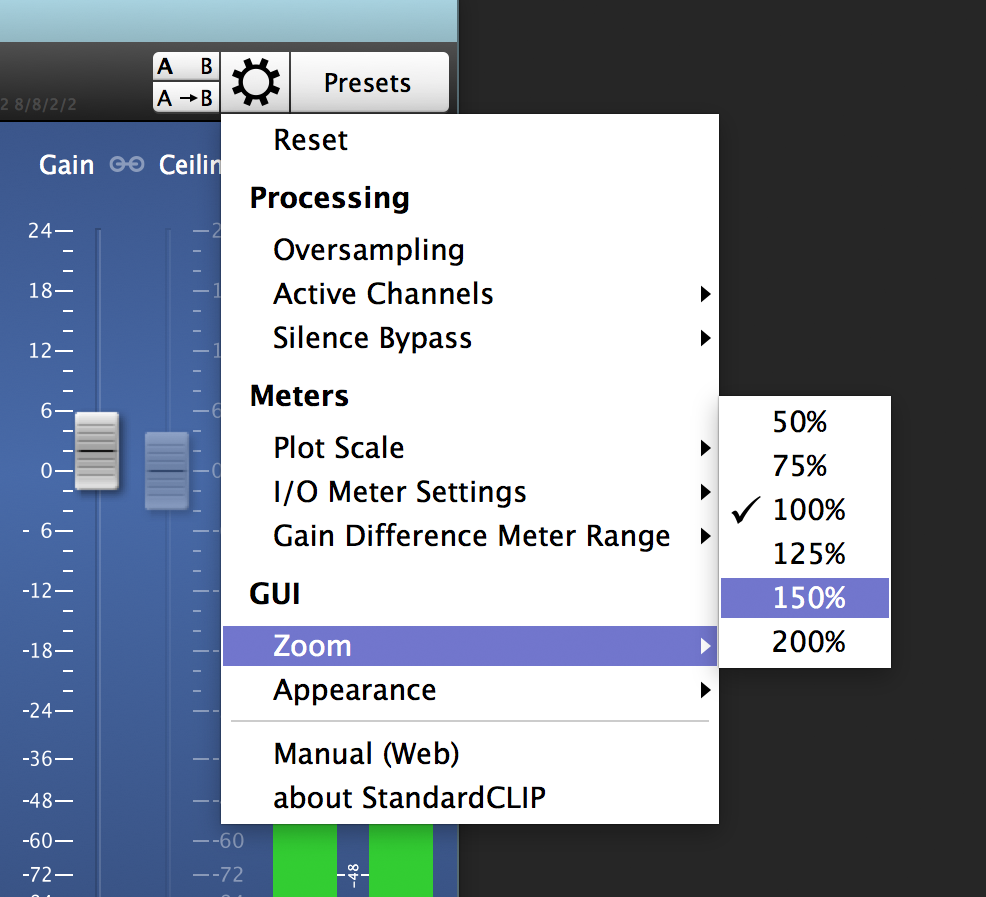The width and height of the screenshot is (986, 897).
Task: Copy A to B settings
Action: click(x=186, y=98)
